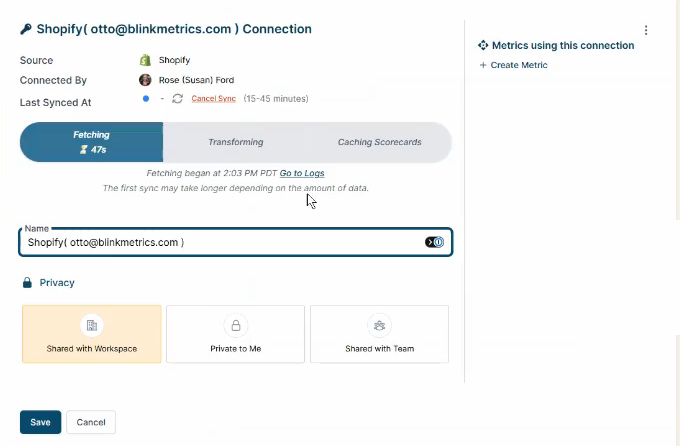This screenshot has width=680, height=446.
Task: Click the metrics crosshair icon
Action: click(x=483, y=45)
